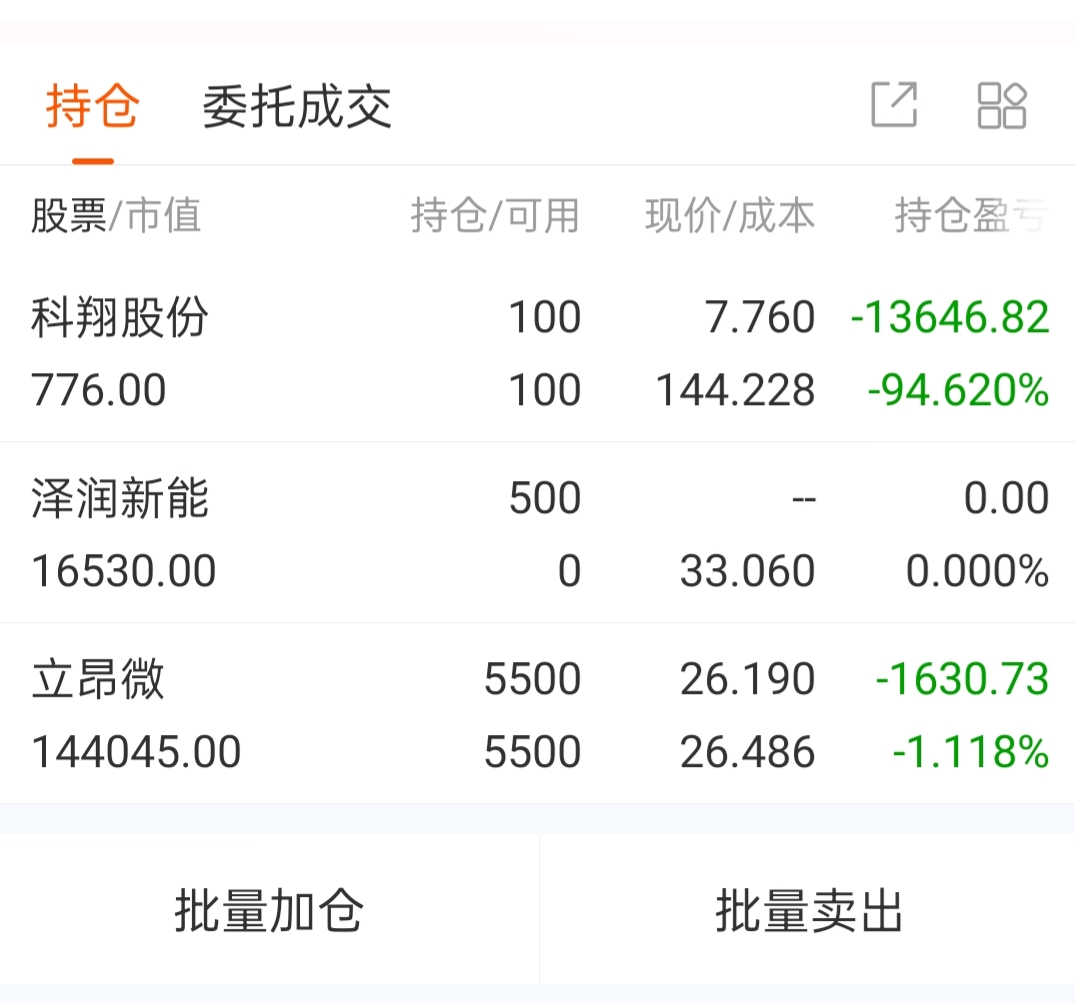Viewport: 1075px width, 1003px height.
Task: Select the 泽润新能 stock name
Action: point(120,499)
